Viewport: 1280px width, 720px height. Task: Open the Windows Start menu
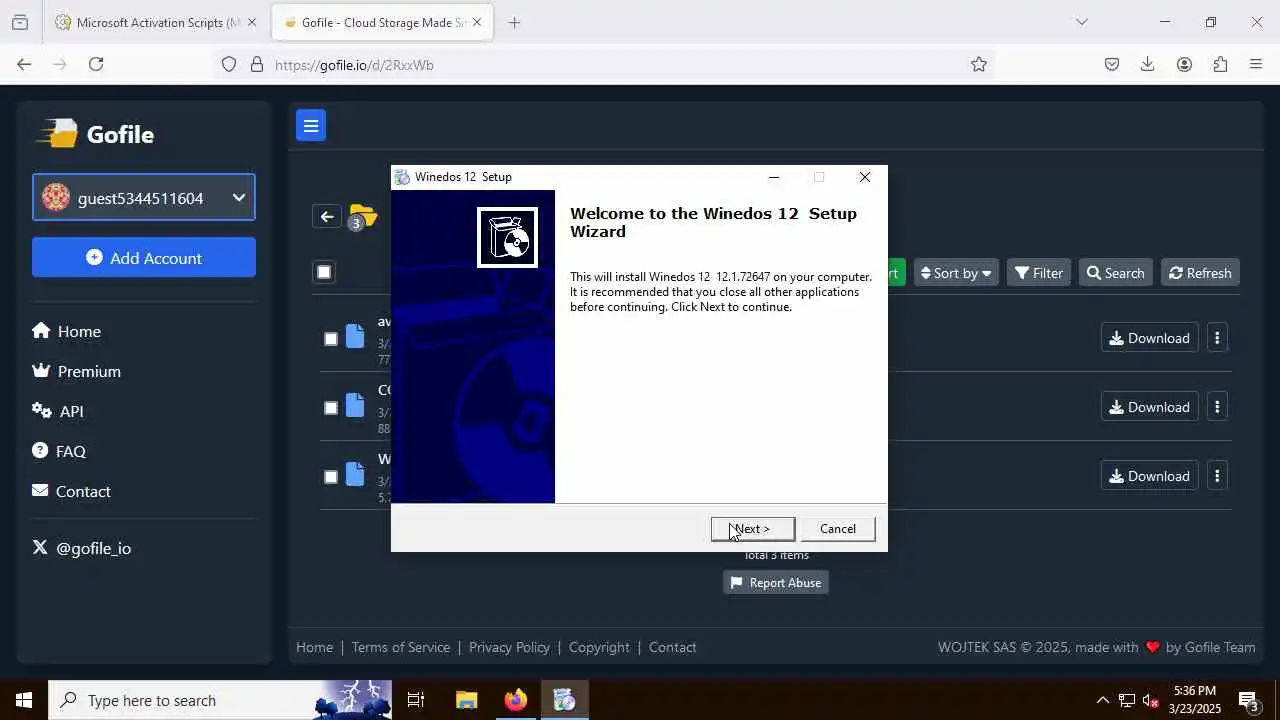coord(24,700)
